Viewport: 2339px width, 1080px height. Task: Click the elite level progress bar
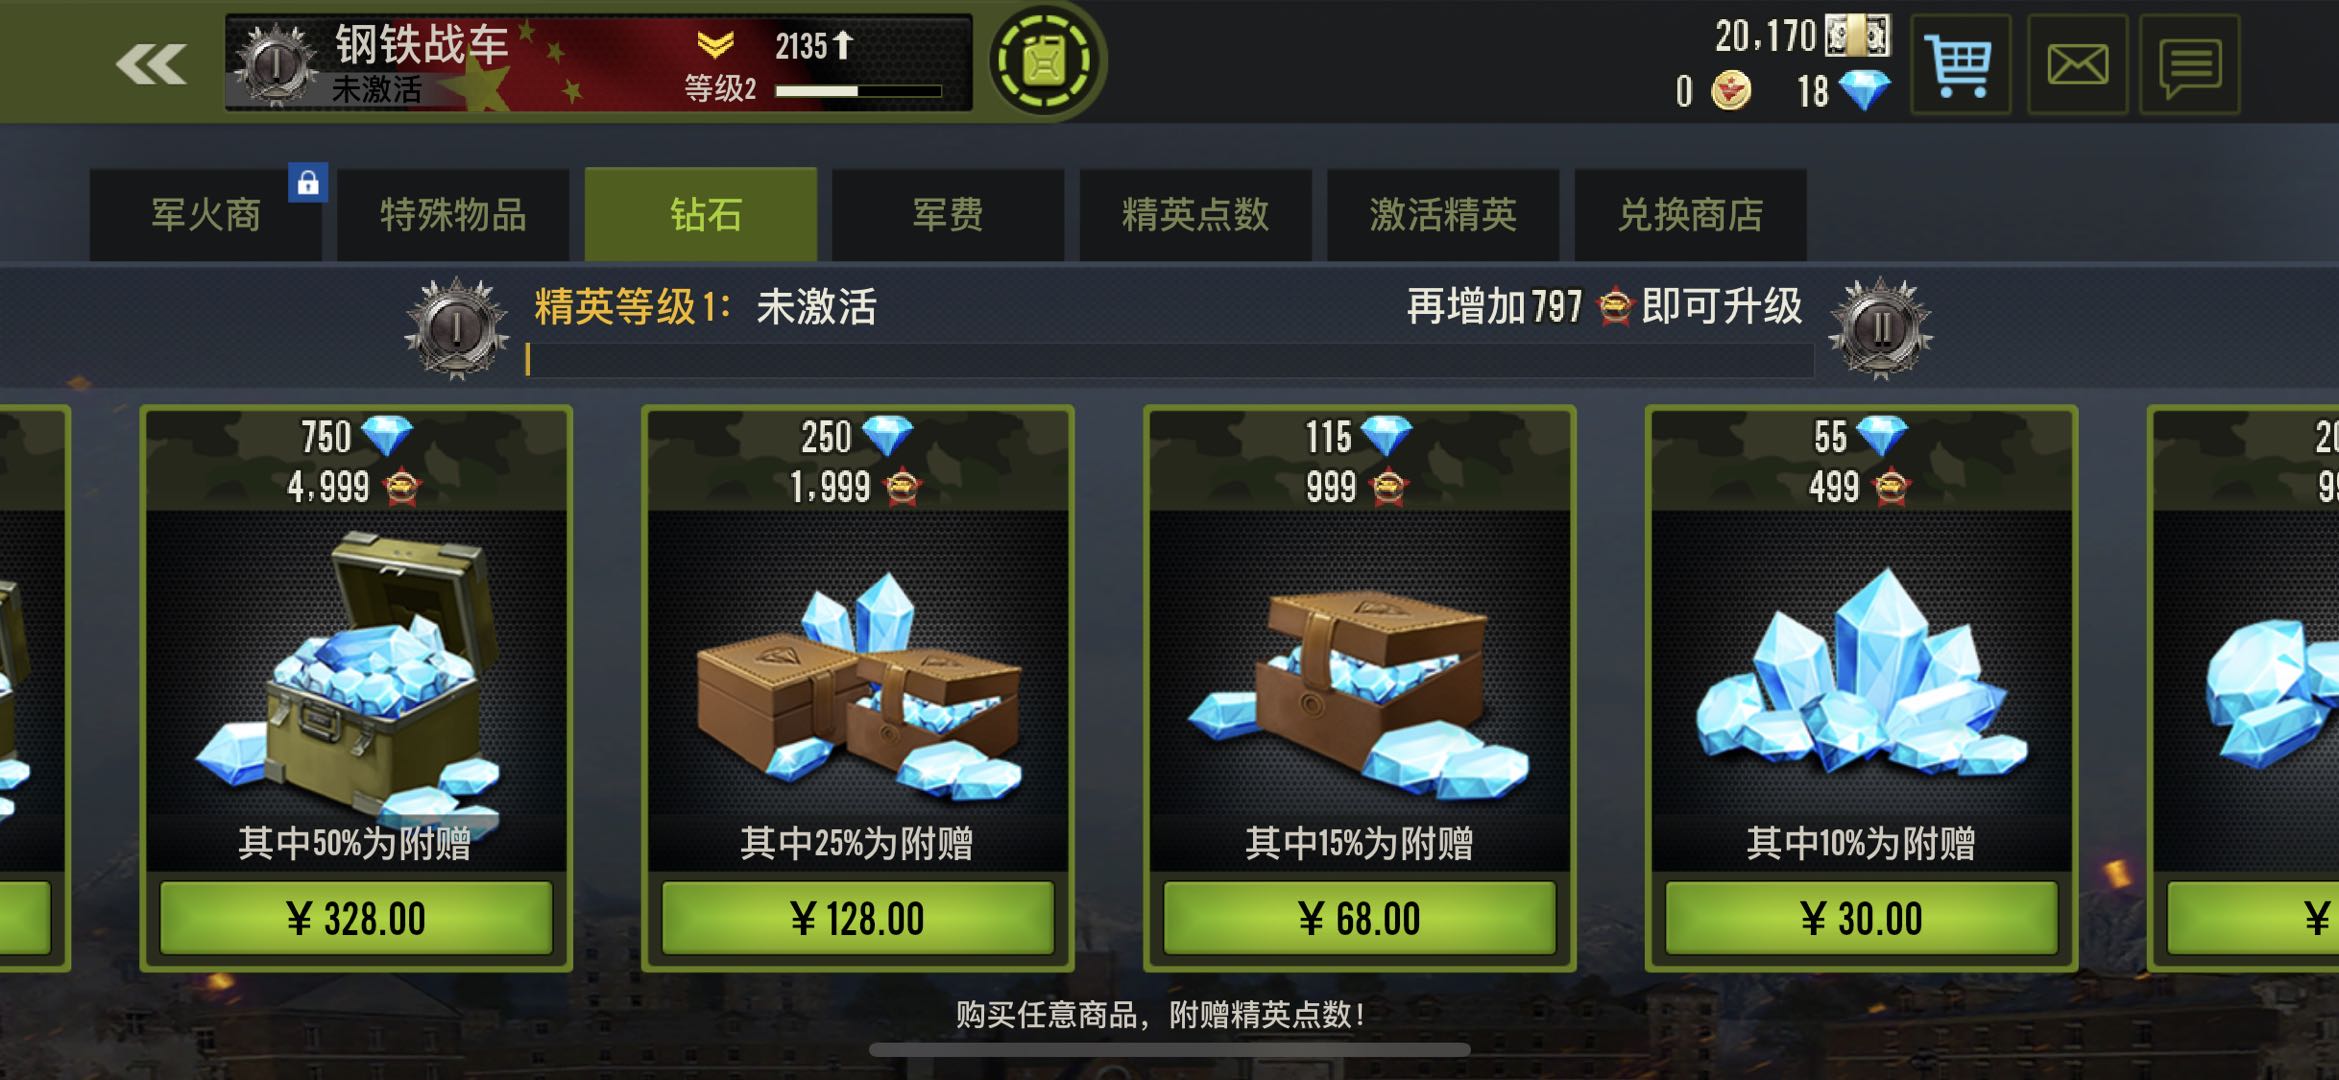tap(1170, 360)
